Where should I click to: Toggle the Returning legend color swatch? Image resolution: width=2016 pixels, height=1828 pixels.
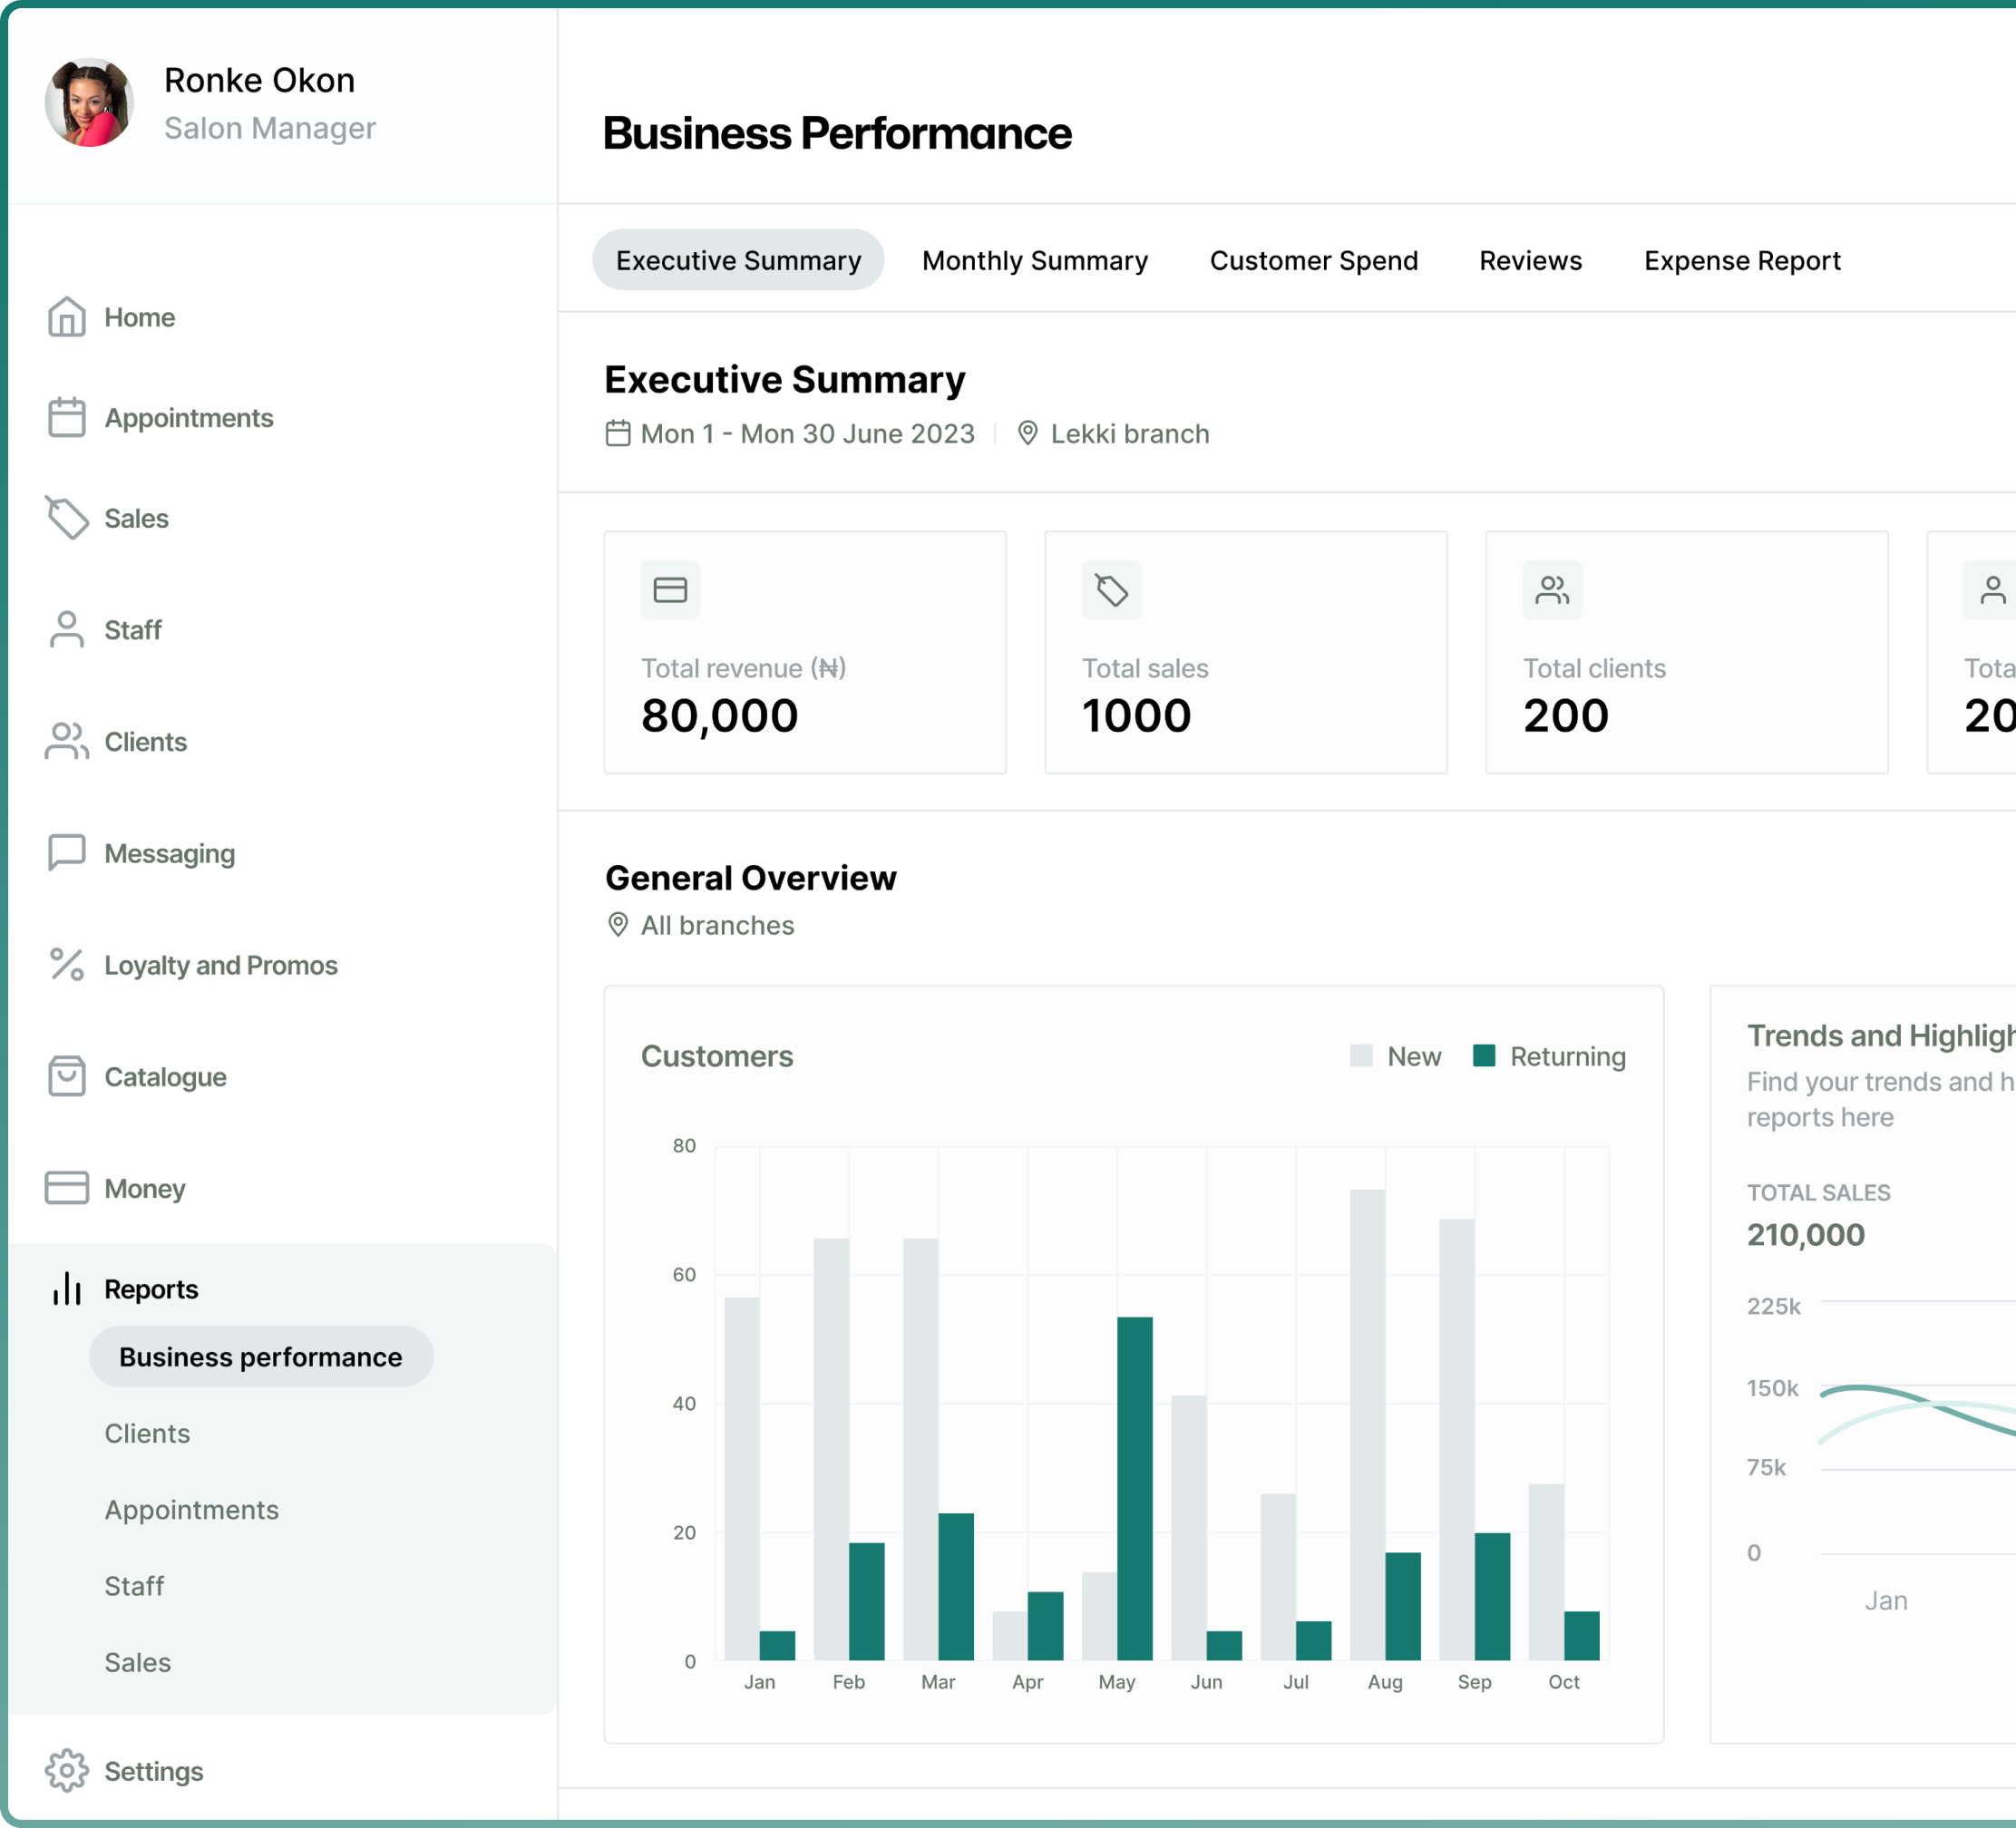click(1484, 1056)
